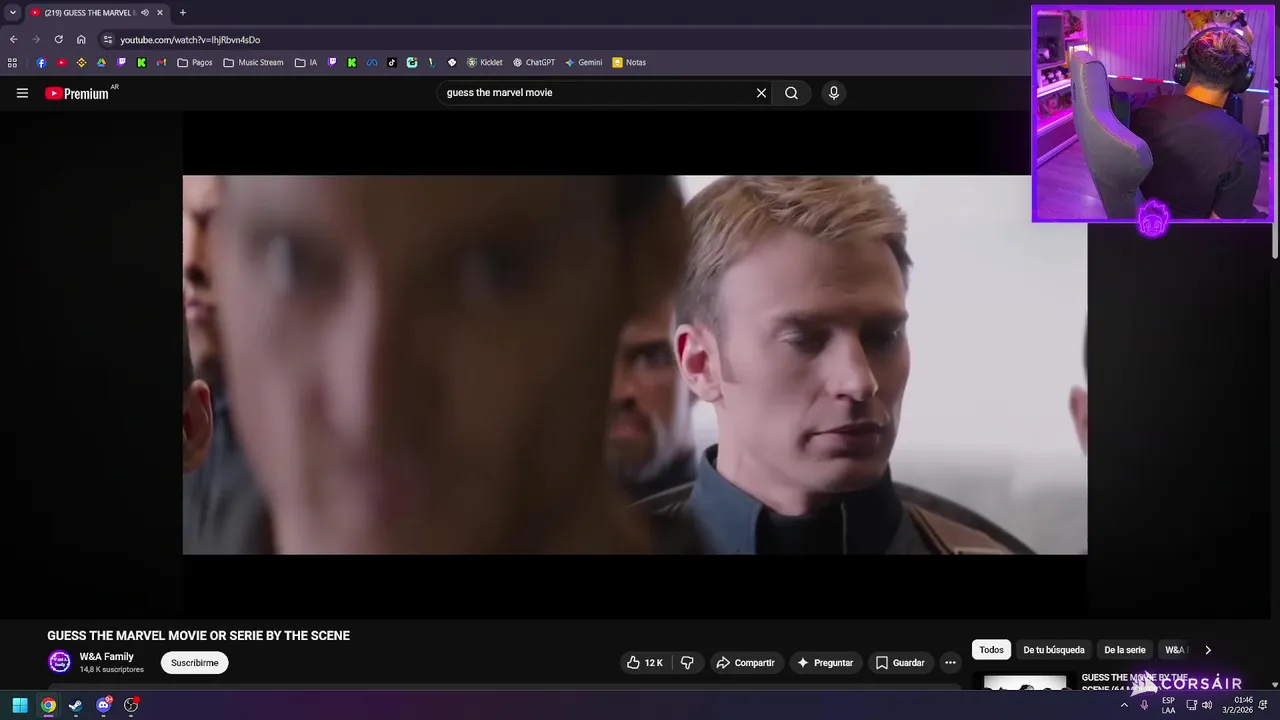This screenshot has height=720, width=1280.
Task: Open the Meta bookmark icon
Action: click(x=372, y=62)
